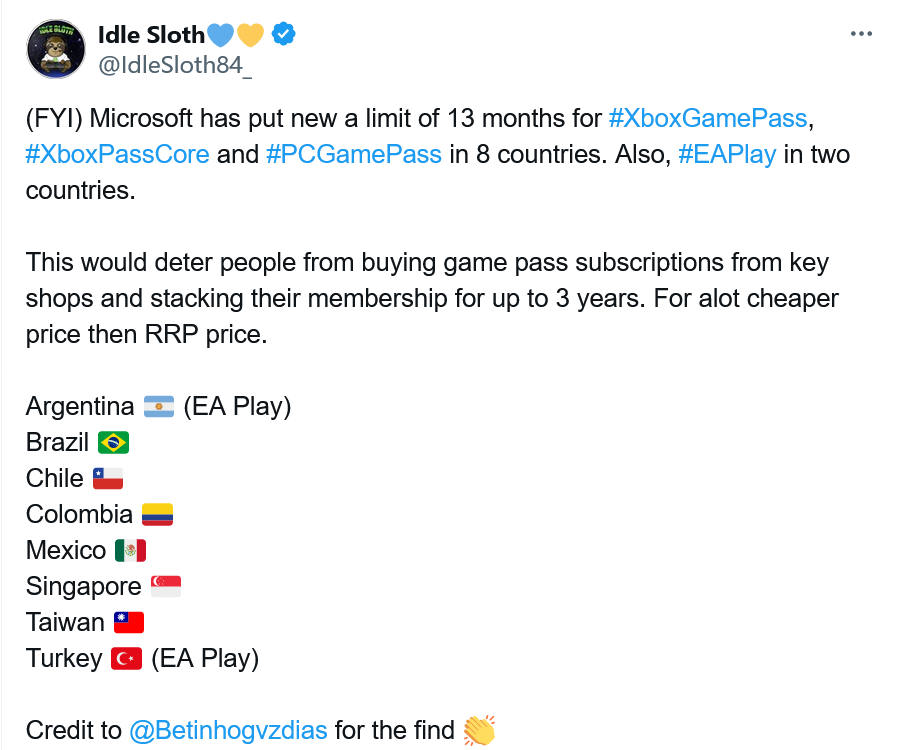898x750 pixels.
Task: Open the #EAPlay hashtag link
Action: [x=727, y=155]
